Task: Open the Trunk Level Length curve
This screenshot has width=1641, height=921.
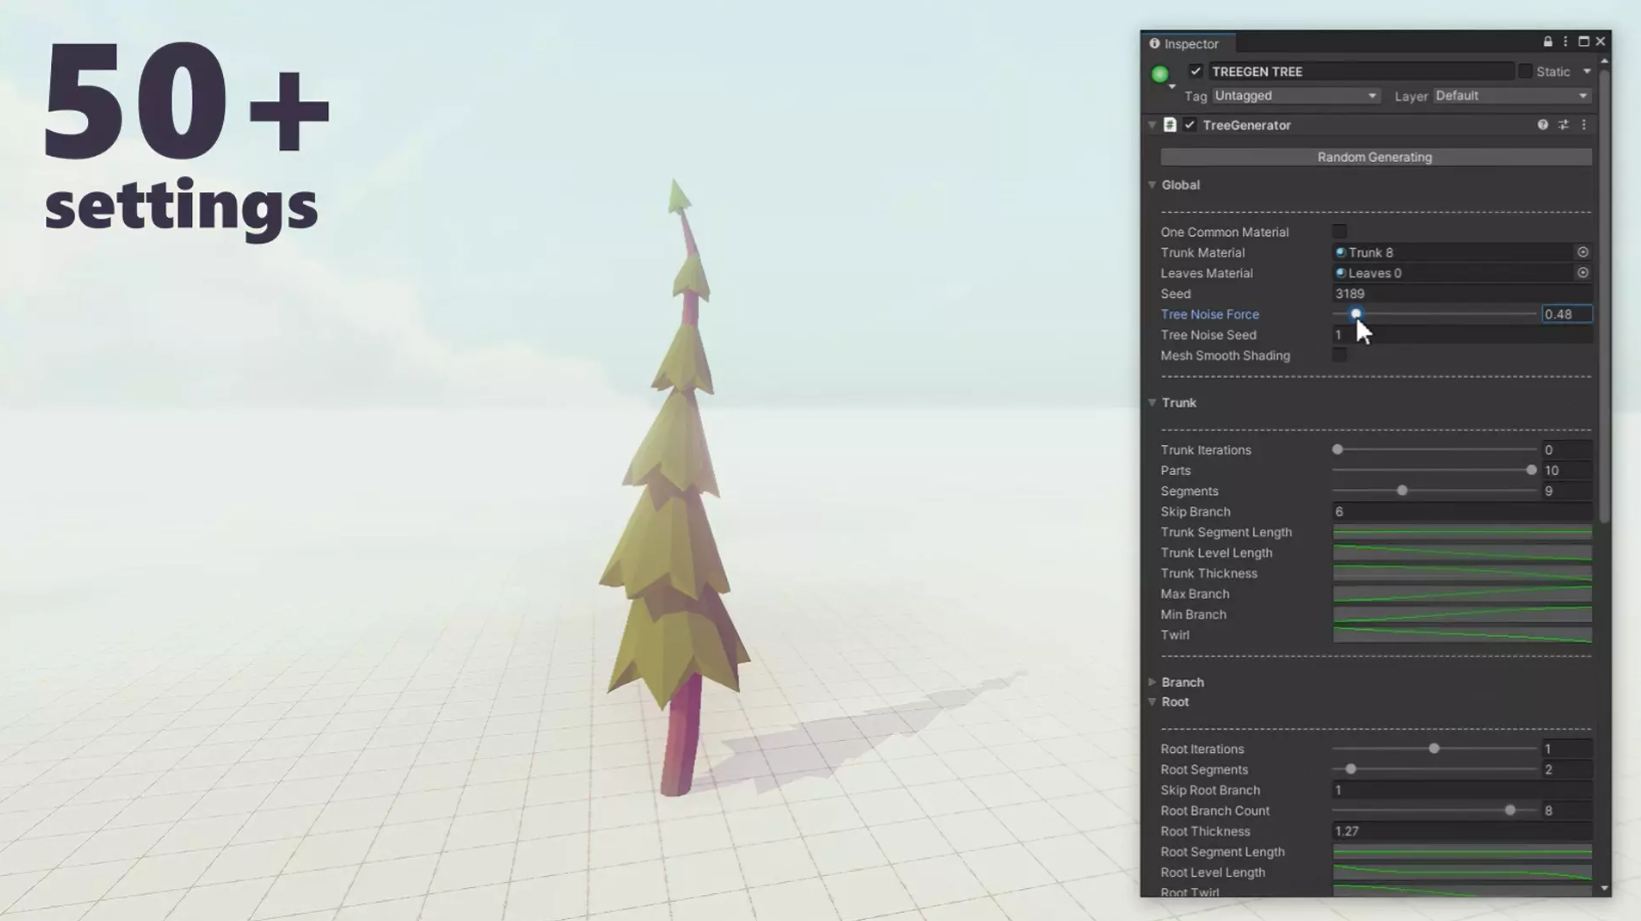Action: point(1462,553)
